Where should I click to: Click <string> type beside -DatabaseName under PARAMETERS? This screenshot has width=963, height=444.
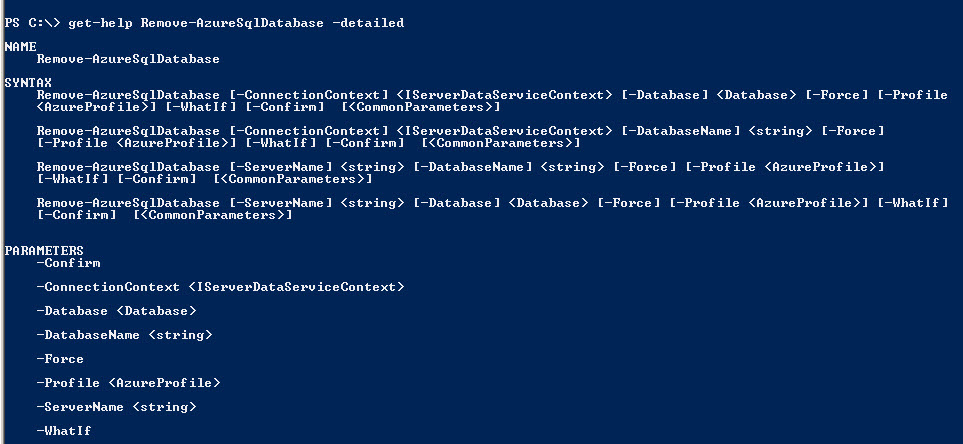click(180, 335)
